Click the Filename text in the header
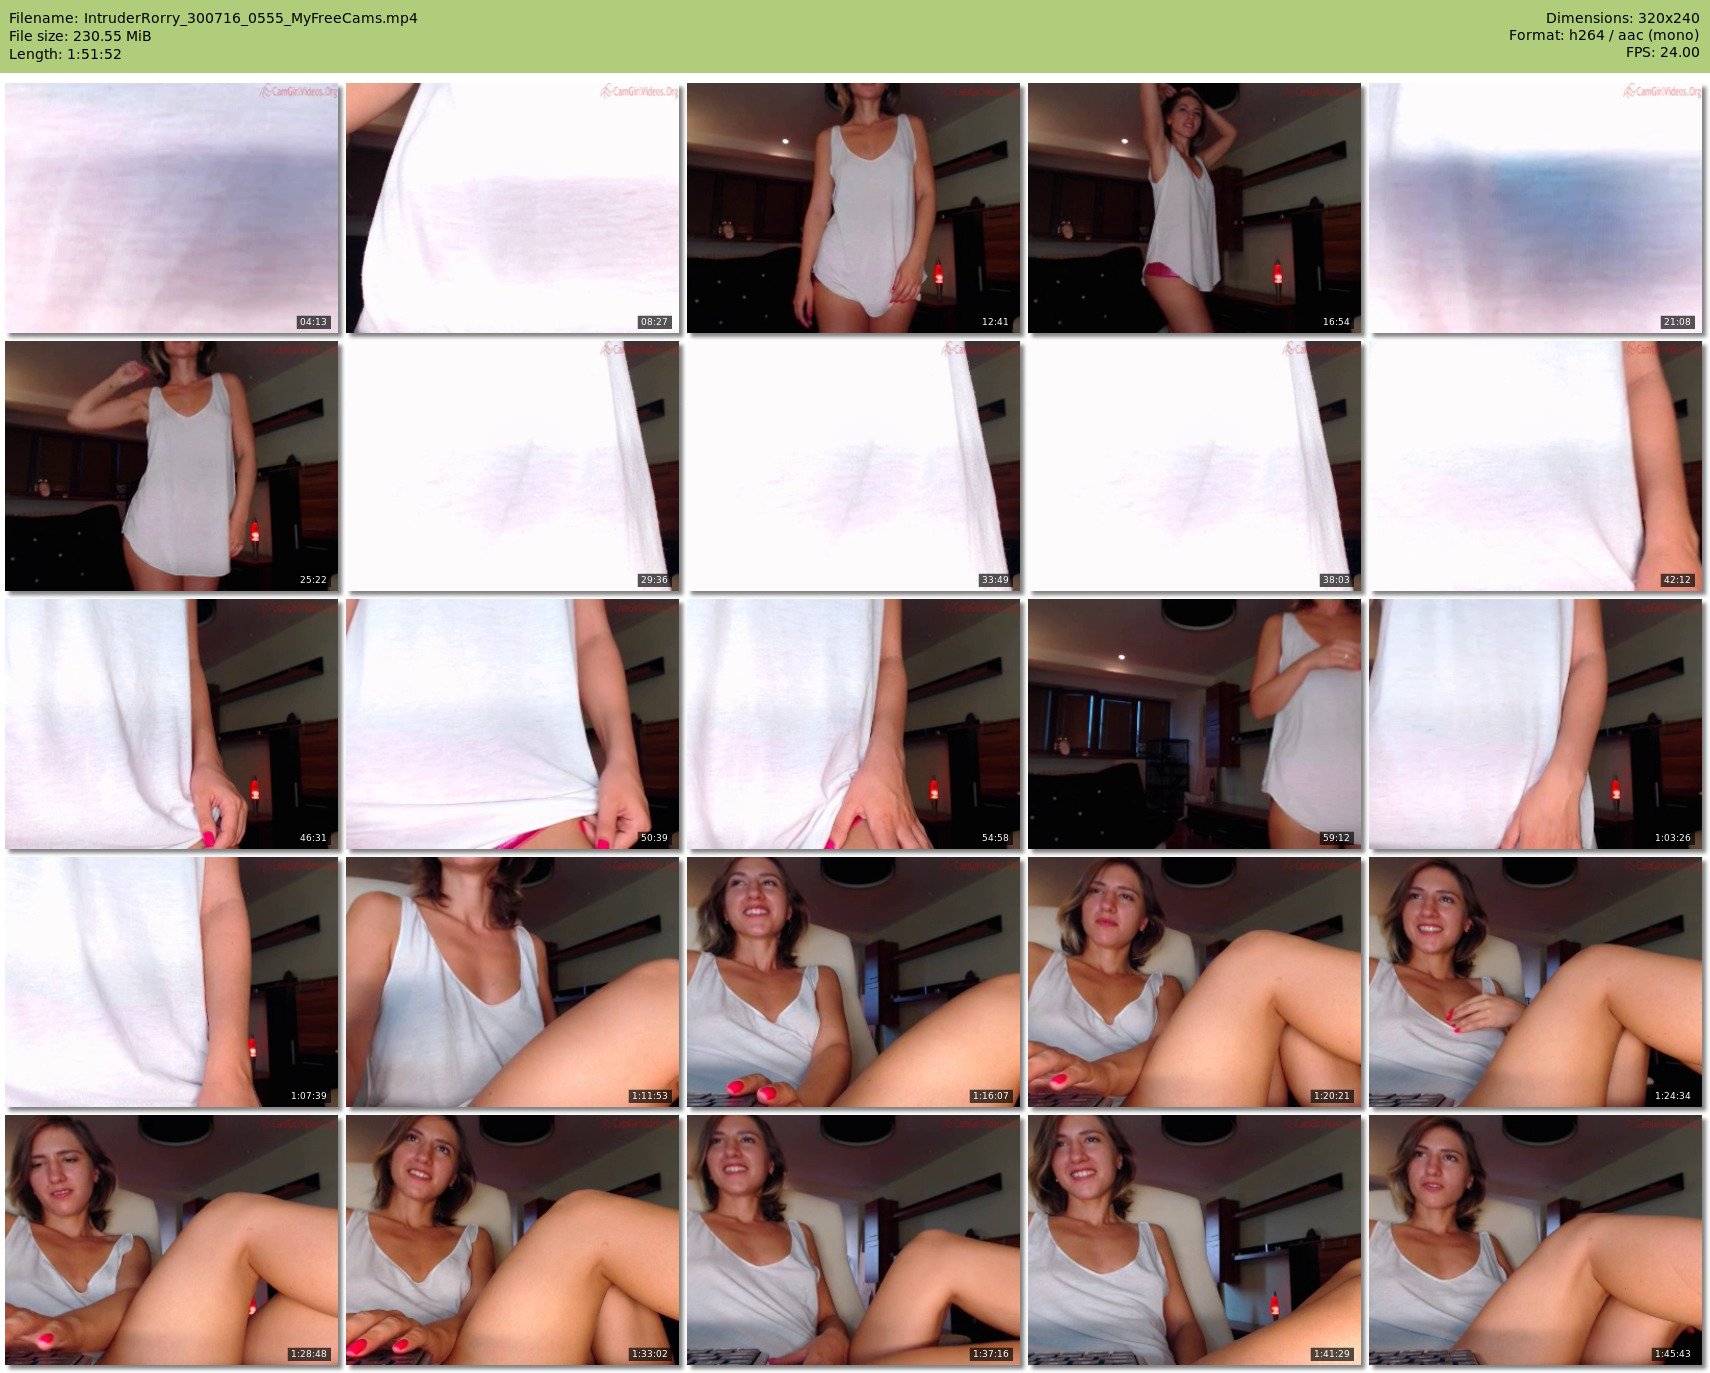 tap(213, 18)
